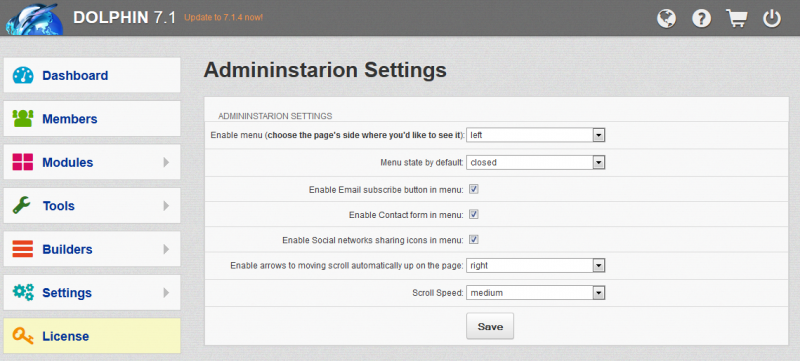Toggle Enable Email subscribe button checkbox

coord(474,190)
